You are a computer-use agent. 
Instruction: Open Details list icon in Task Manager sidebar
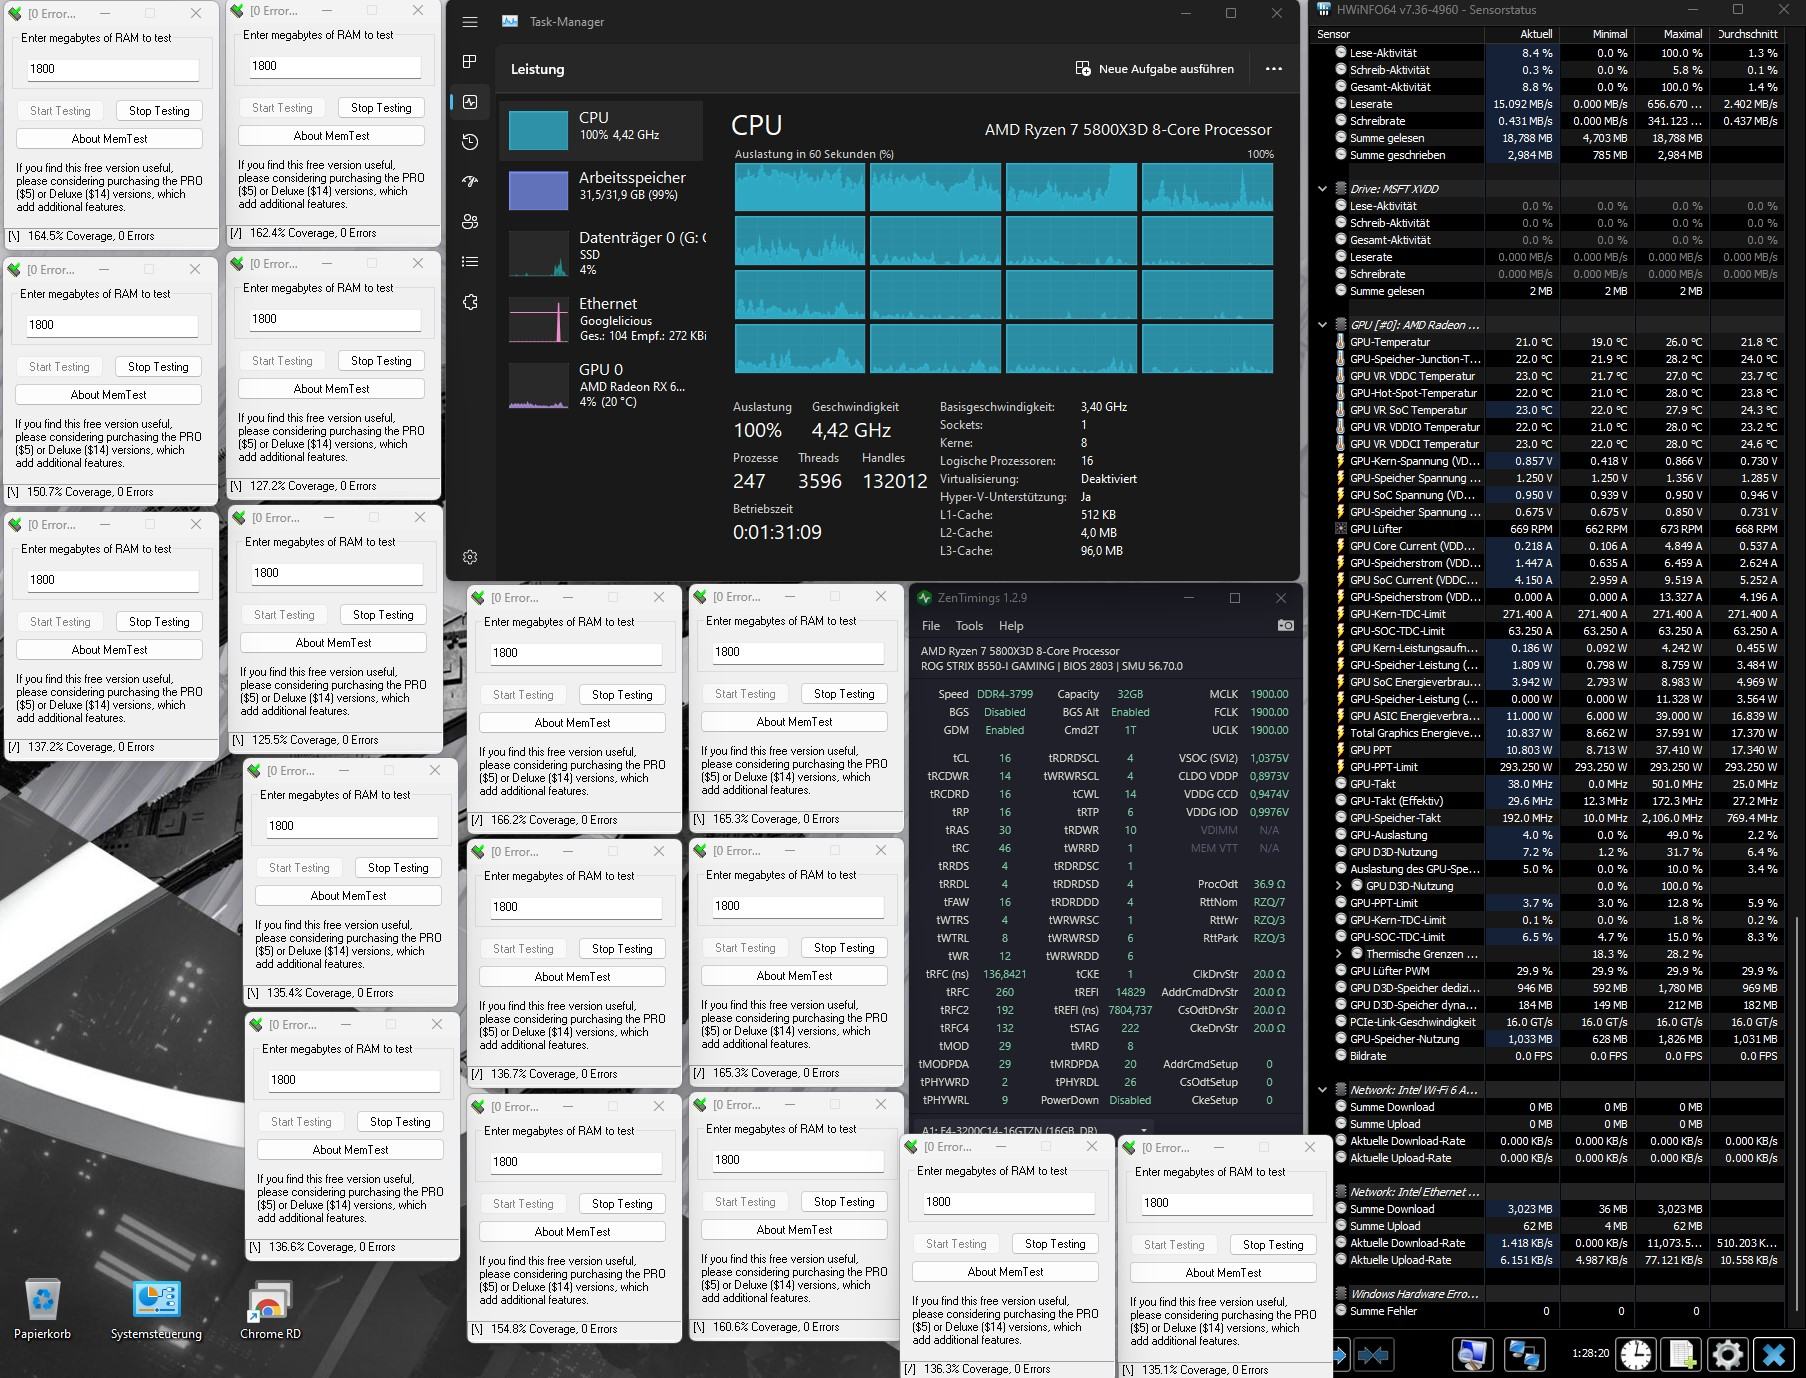[470, 262]
